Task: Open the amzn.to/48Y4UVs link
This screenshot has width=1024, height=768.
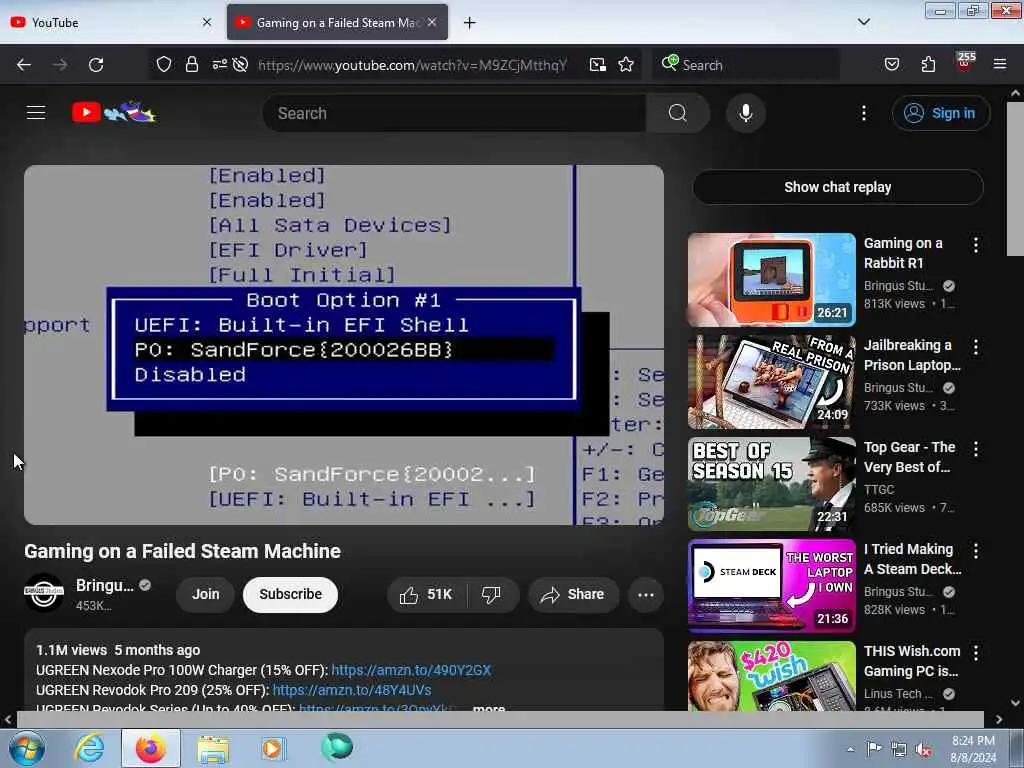Action: [x=352, y=690]
